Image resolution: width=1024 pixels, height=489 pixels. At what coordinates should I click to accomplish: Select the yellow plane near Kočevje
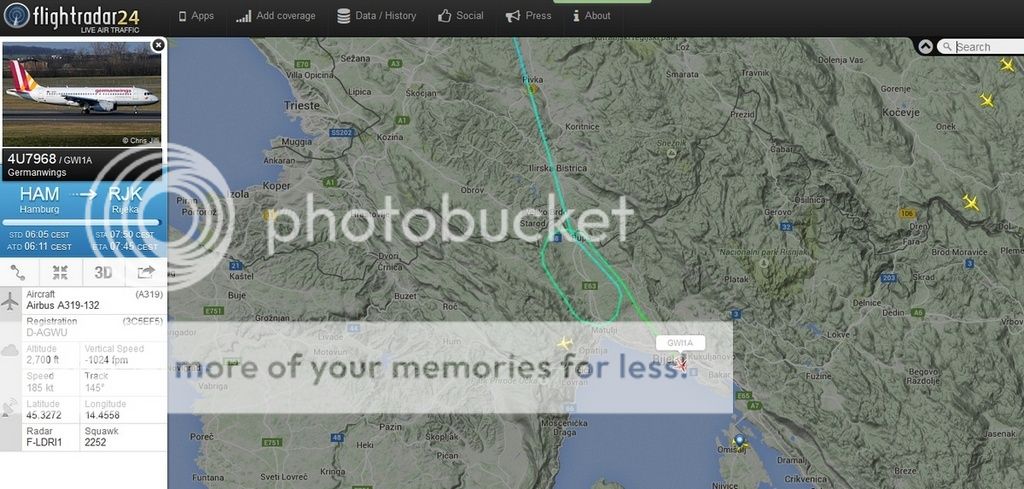coord(987,100)
